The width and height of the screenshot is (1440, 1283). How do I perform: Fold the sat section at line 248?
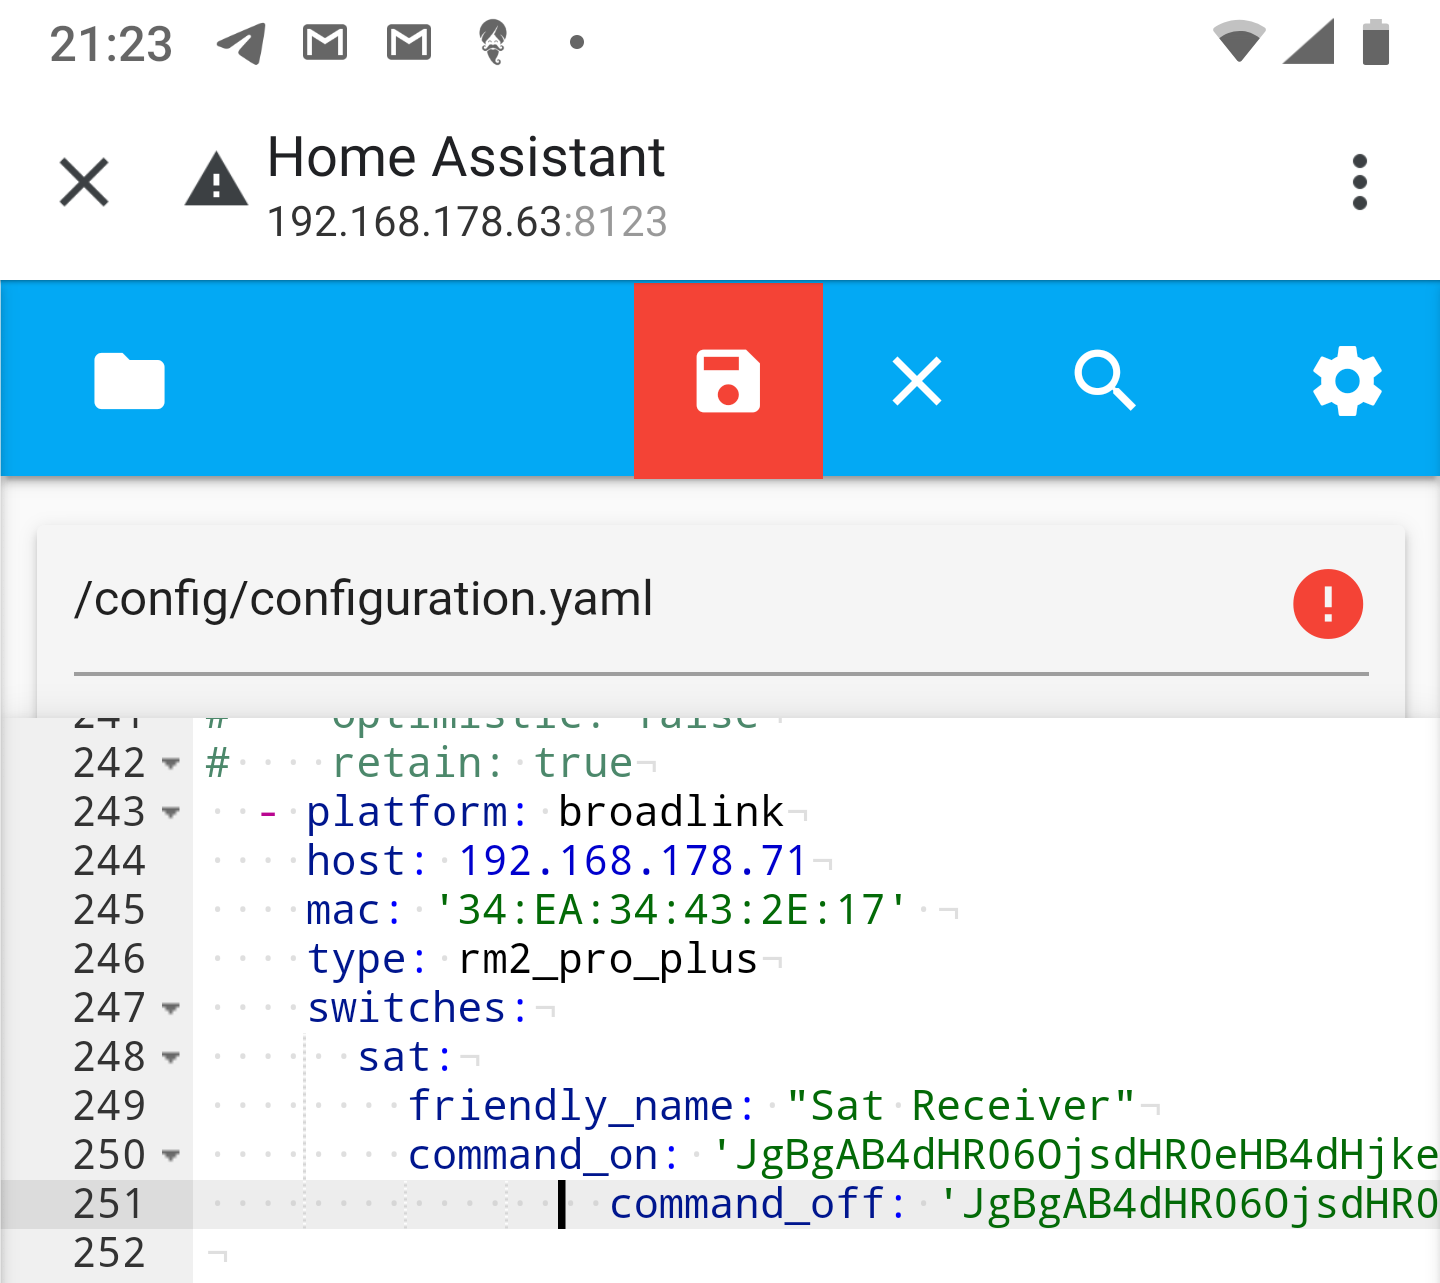click(x=171, y=1058)
